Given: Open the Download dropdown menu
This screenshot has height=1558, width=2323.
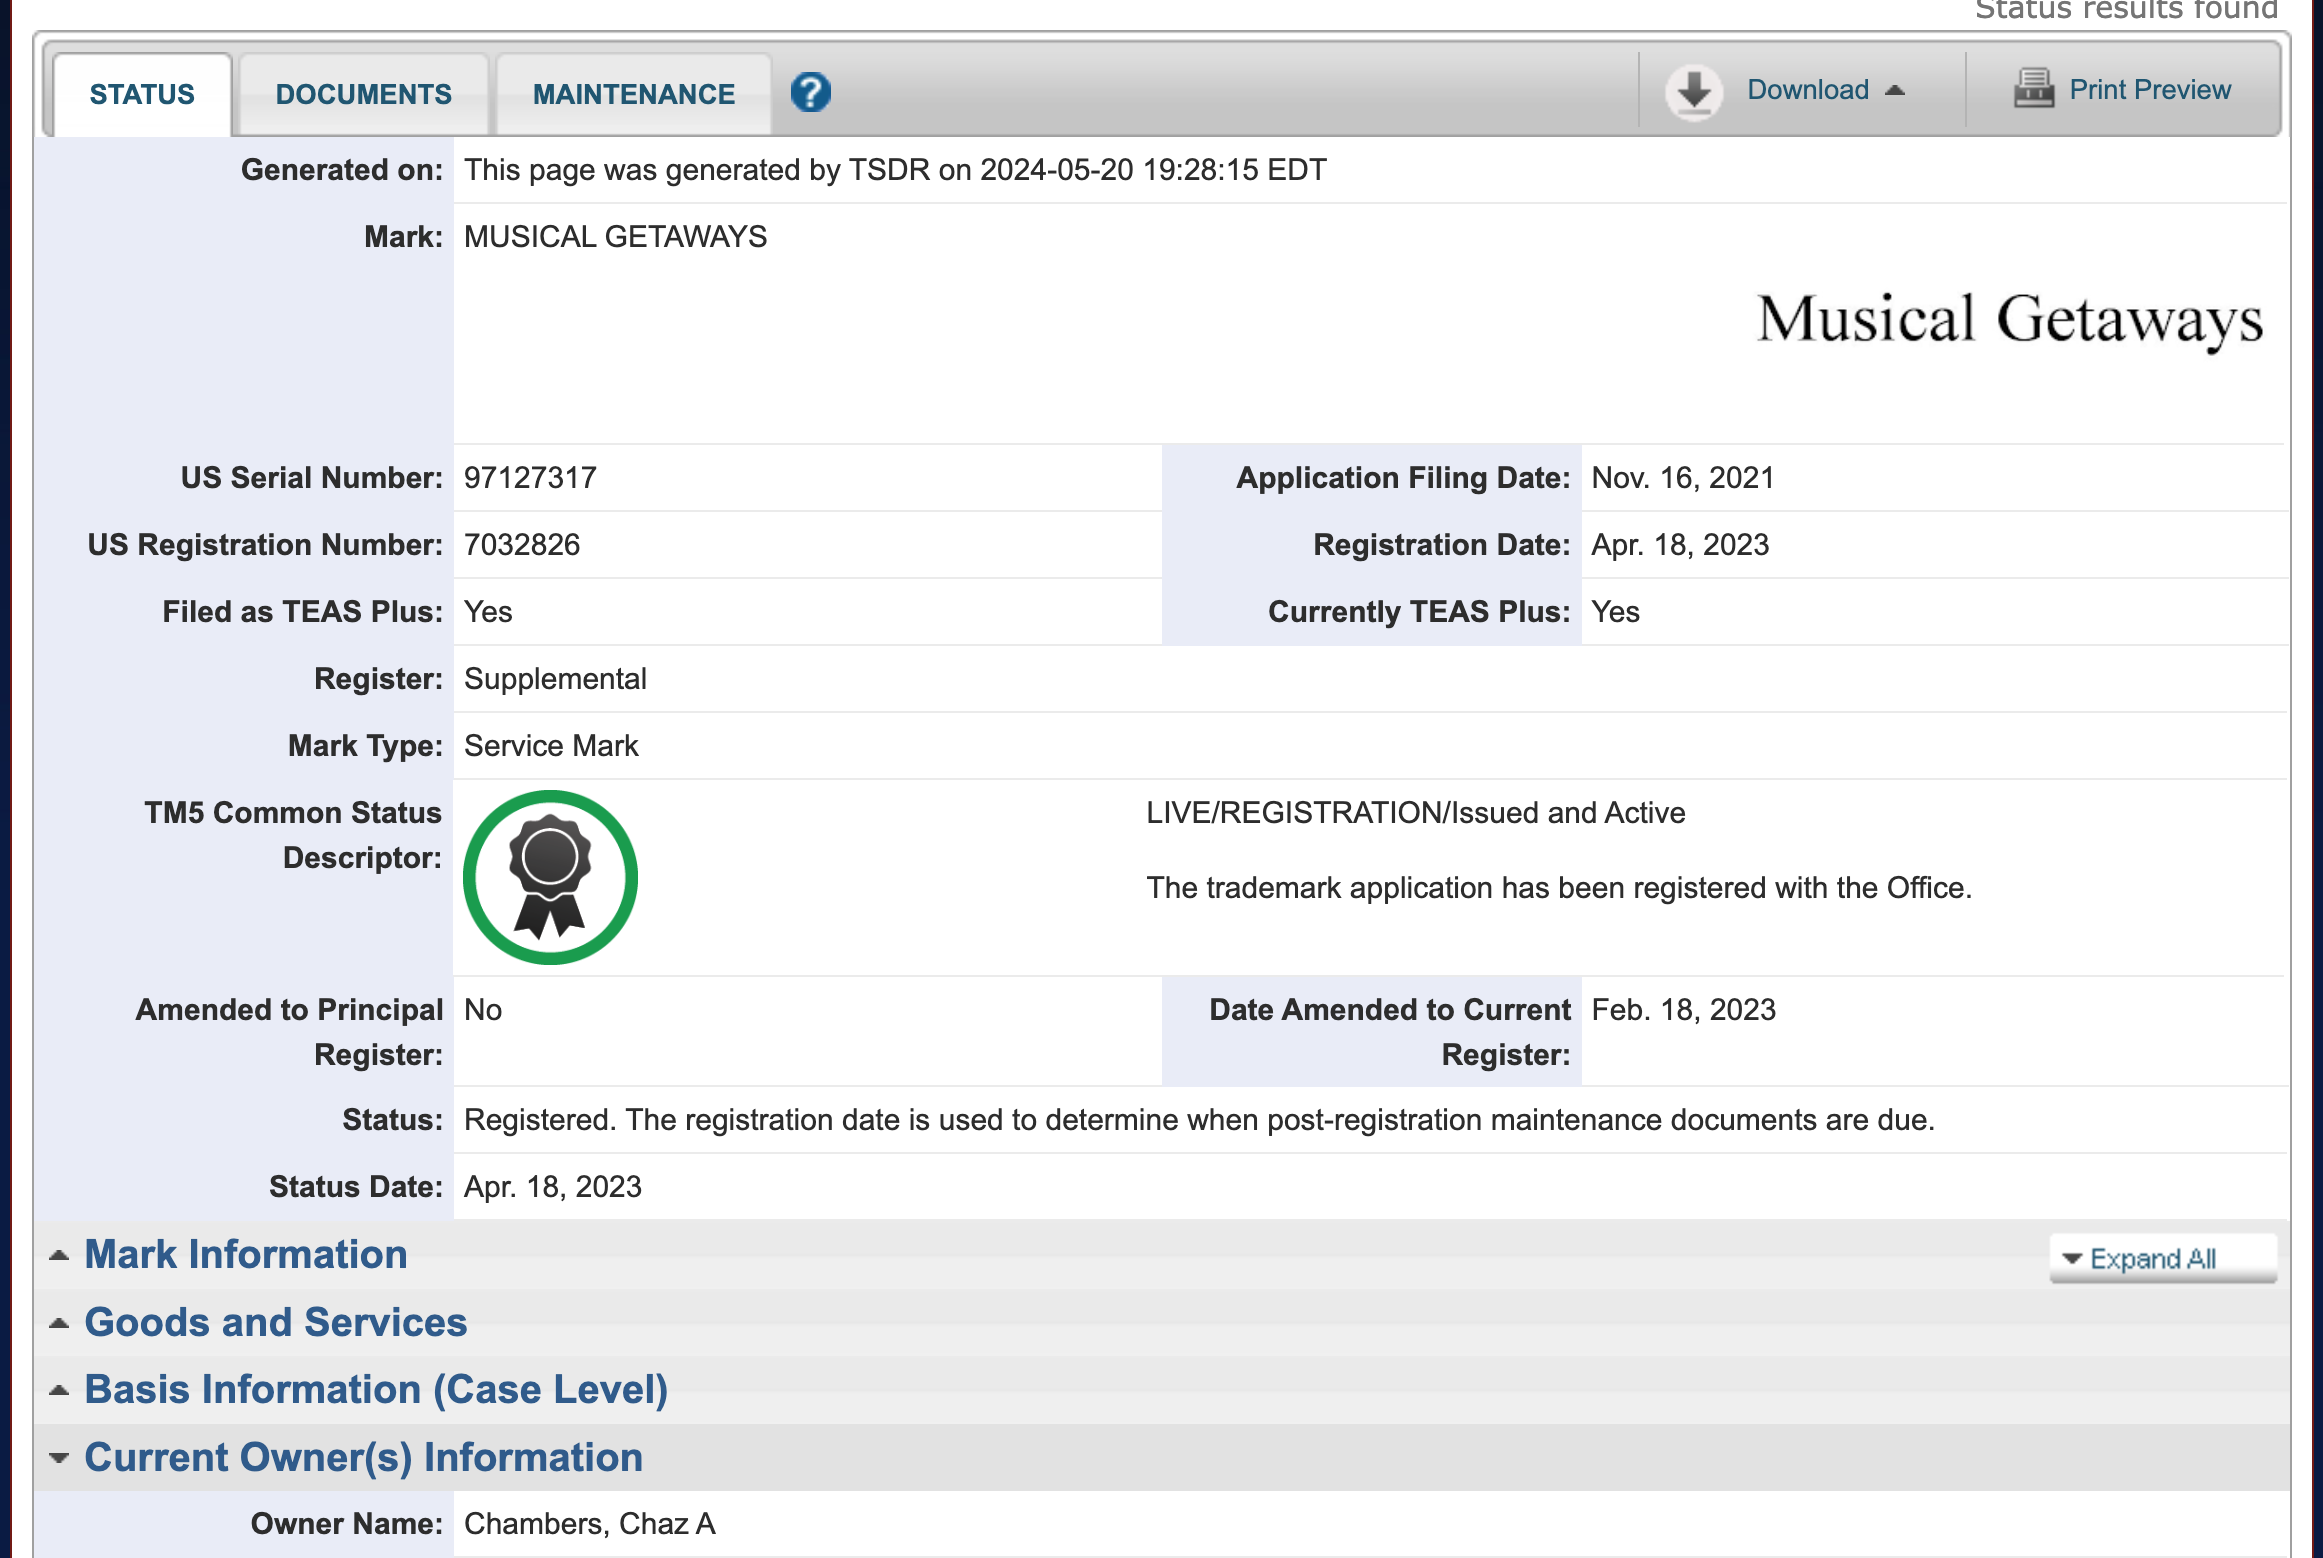Looking at the screenshot, I should (1808, 89).
